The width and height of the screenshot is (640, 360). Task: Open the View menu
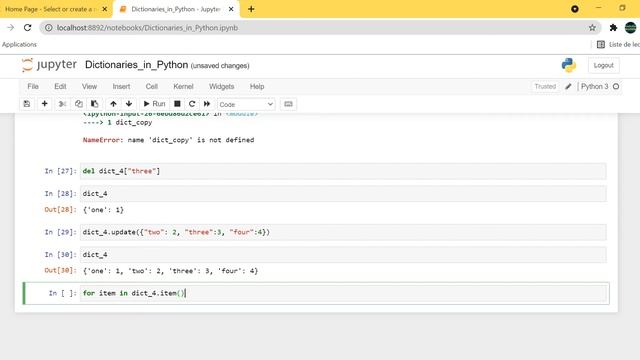tap(89, 87)
